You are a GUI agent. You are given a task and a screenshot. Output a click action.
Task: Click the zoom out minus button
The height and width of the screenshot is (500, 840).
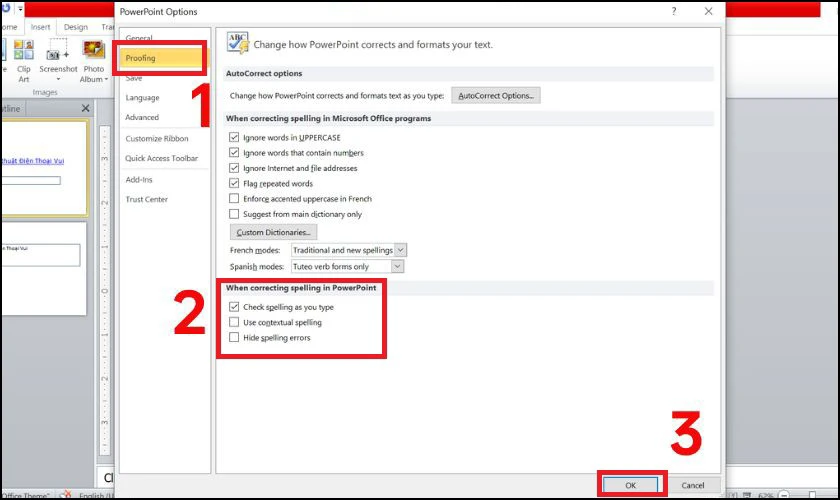point(783,495)
